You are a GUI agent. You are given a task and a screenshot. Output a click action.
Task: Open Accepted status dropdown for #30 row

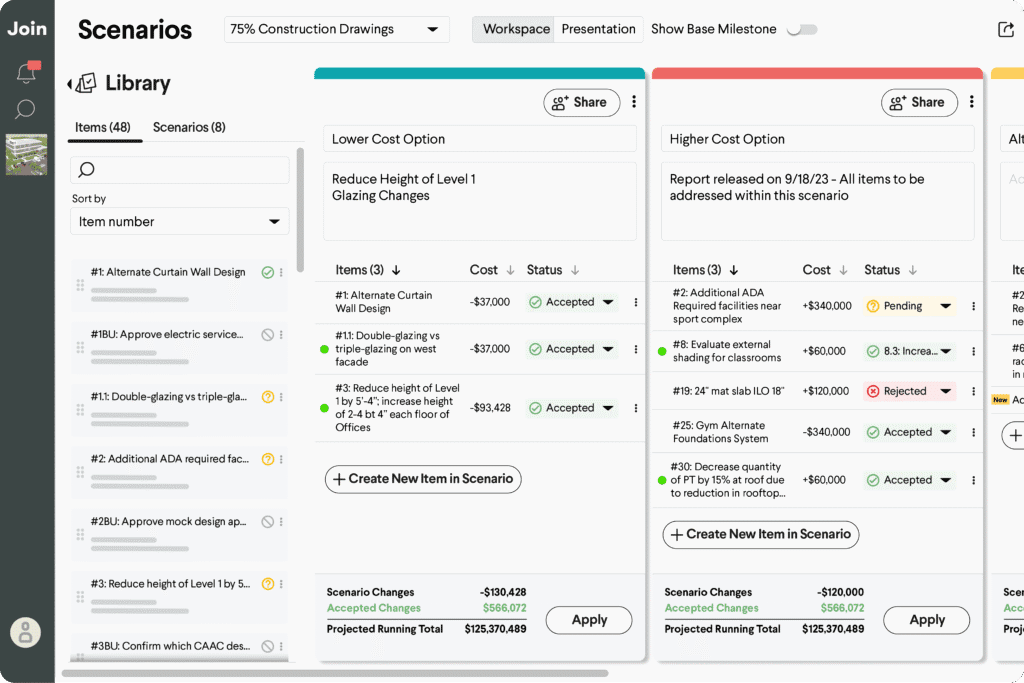tap(909, 480)
